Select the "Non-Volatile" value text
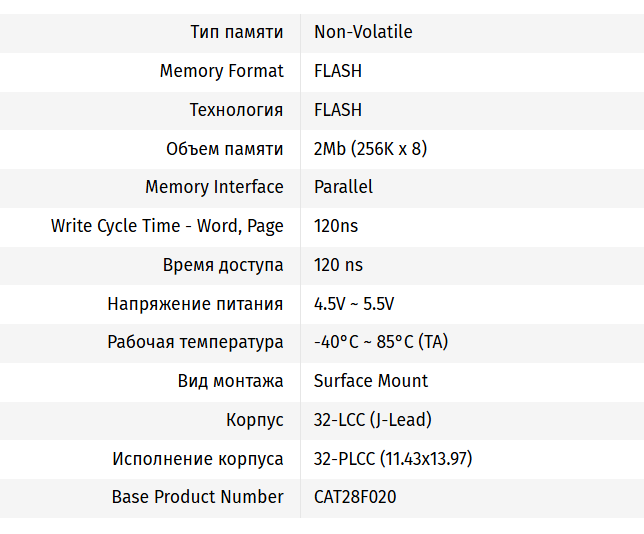 pyautogui.click(x=363, y=32)
